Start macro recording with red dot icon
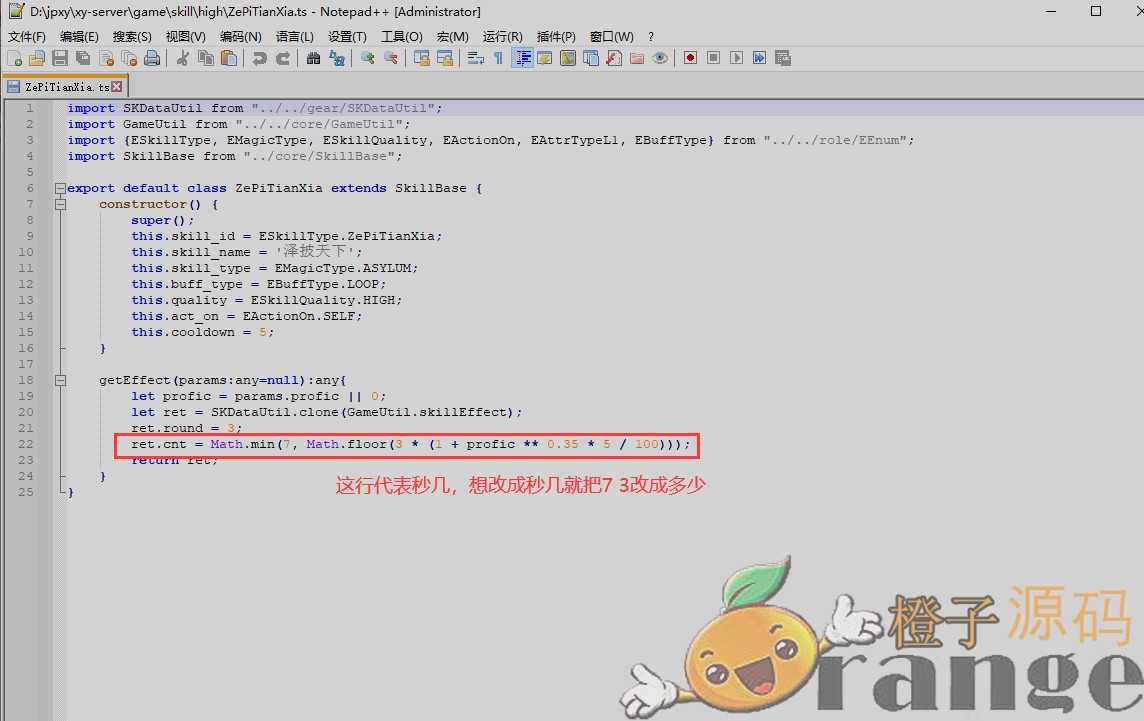Image resolution: width=1144 pixels, height=721 pixels. (x=690, y=59)
